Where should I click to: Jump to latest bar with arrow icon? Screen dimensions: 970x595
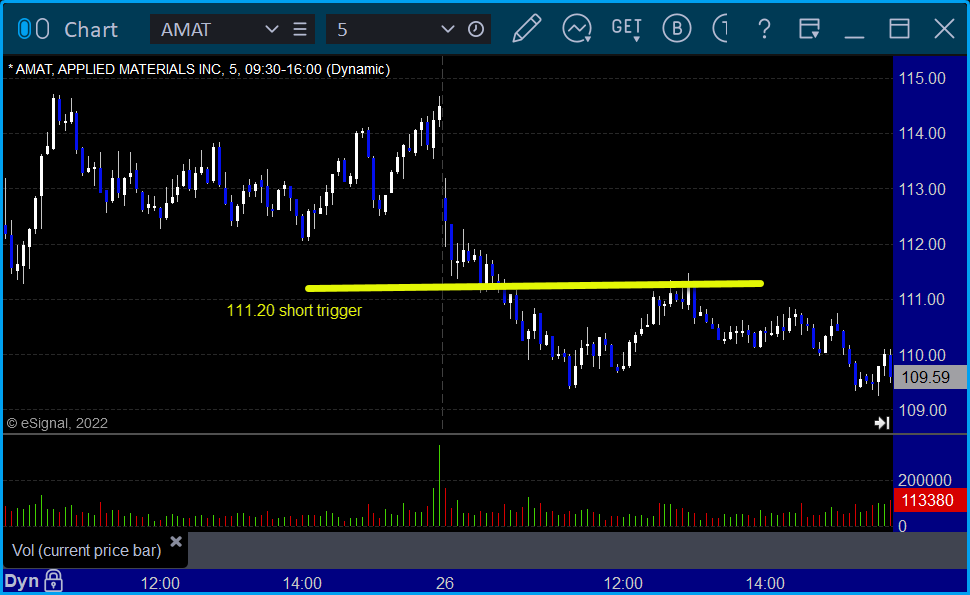pyautogui.click(x=882, y=422)
